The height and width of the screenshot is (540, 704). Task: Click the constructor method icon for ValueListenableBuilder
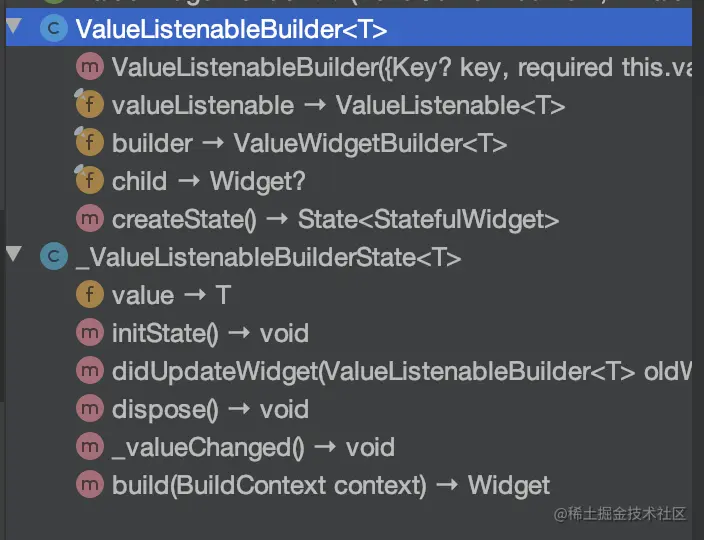tap(89, 68)
